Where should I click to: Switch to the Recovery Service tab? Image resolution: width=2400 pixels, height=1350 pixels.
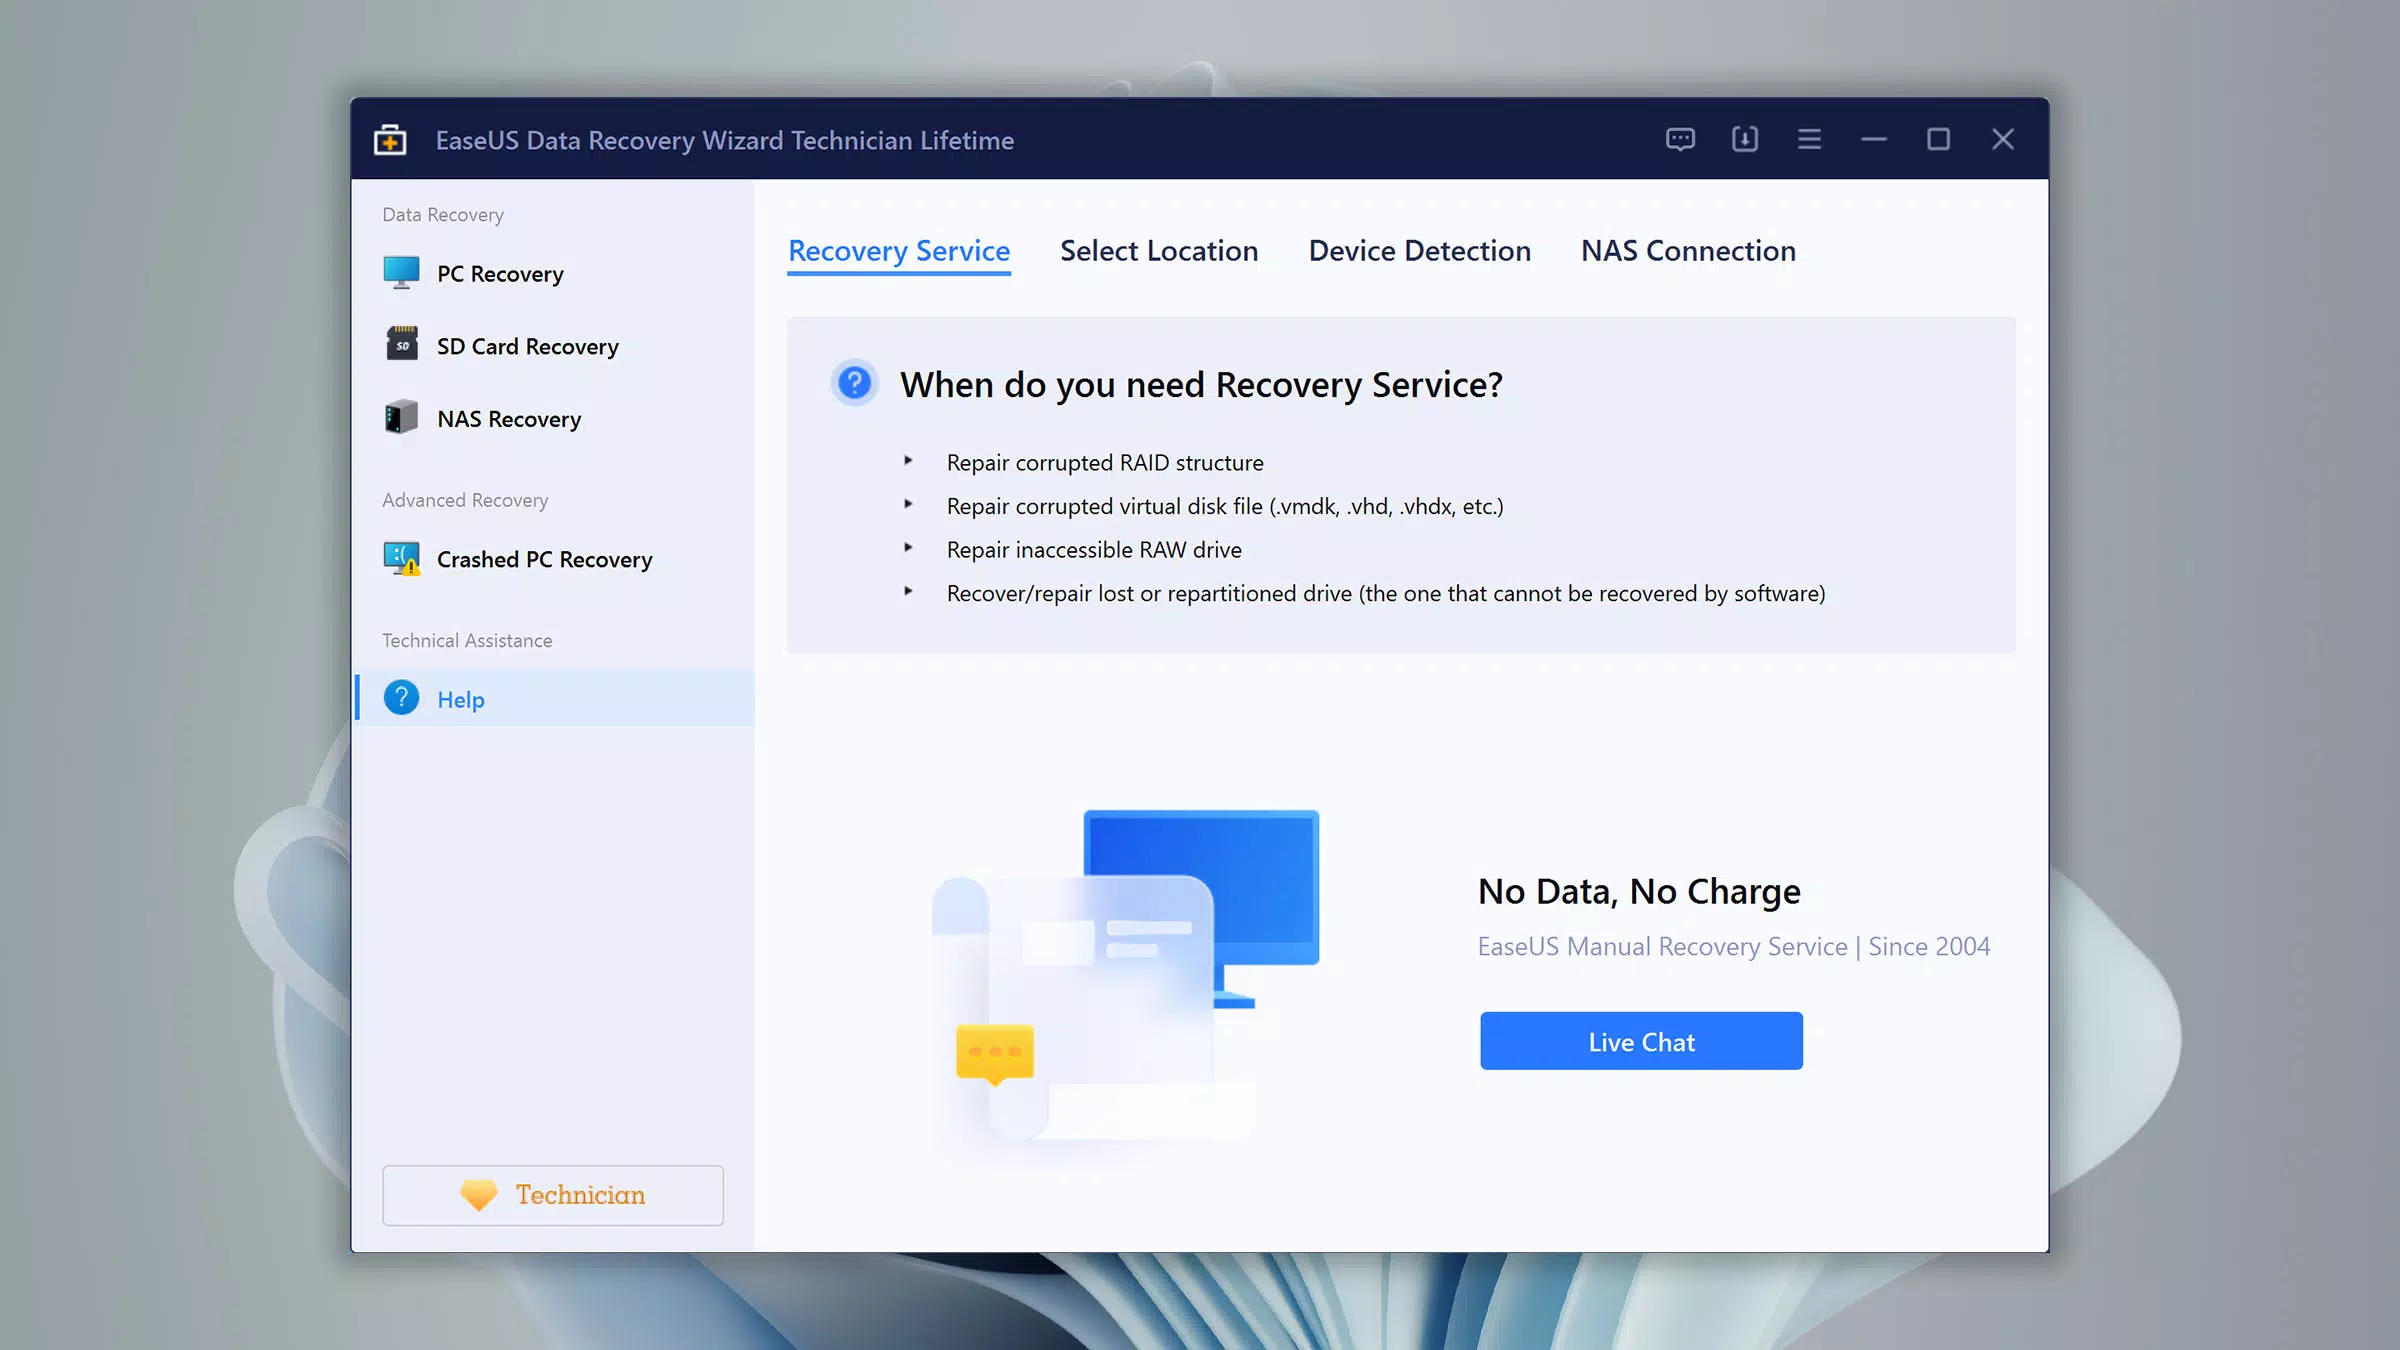tap(899, 251)
